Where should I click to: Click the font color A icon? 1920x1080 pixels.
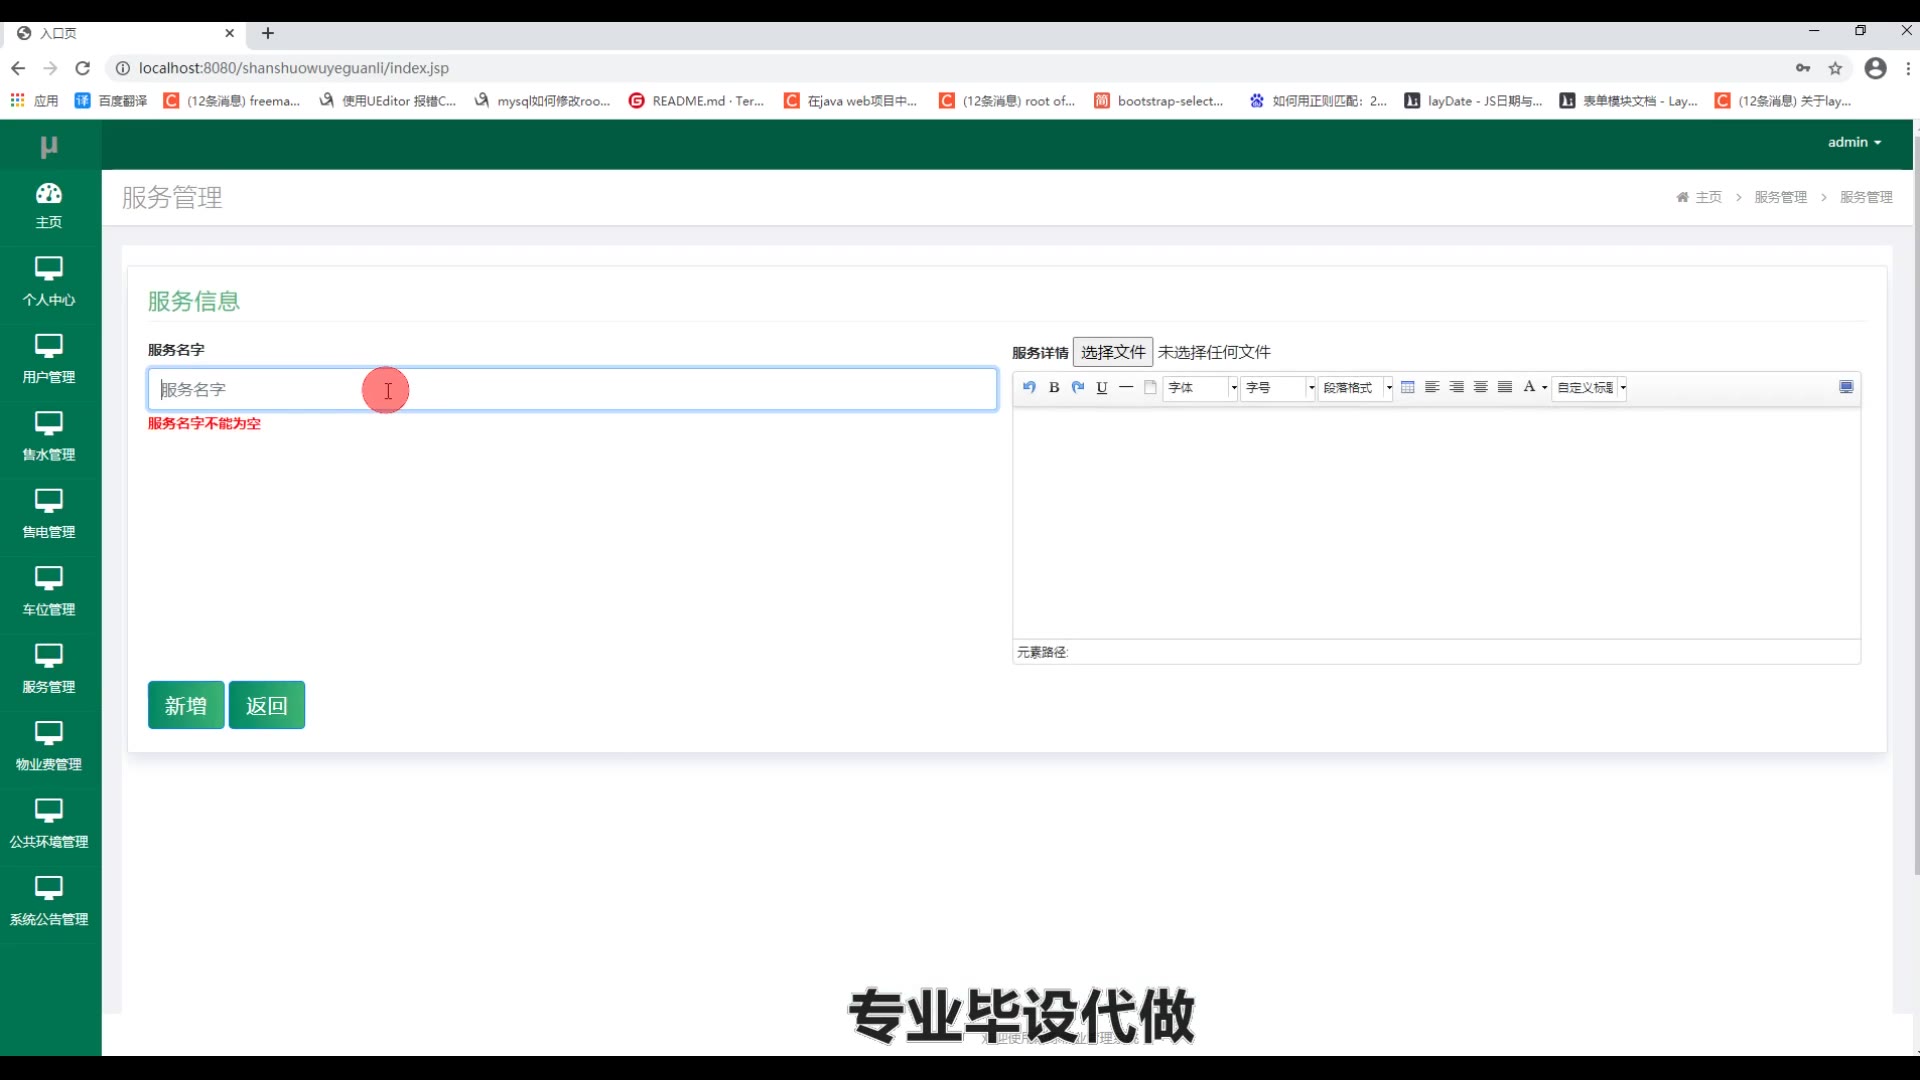(1529, 387)
